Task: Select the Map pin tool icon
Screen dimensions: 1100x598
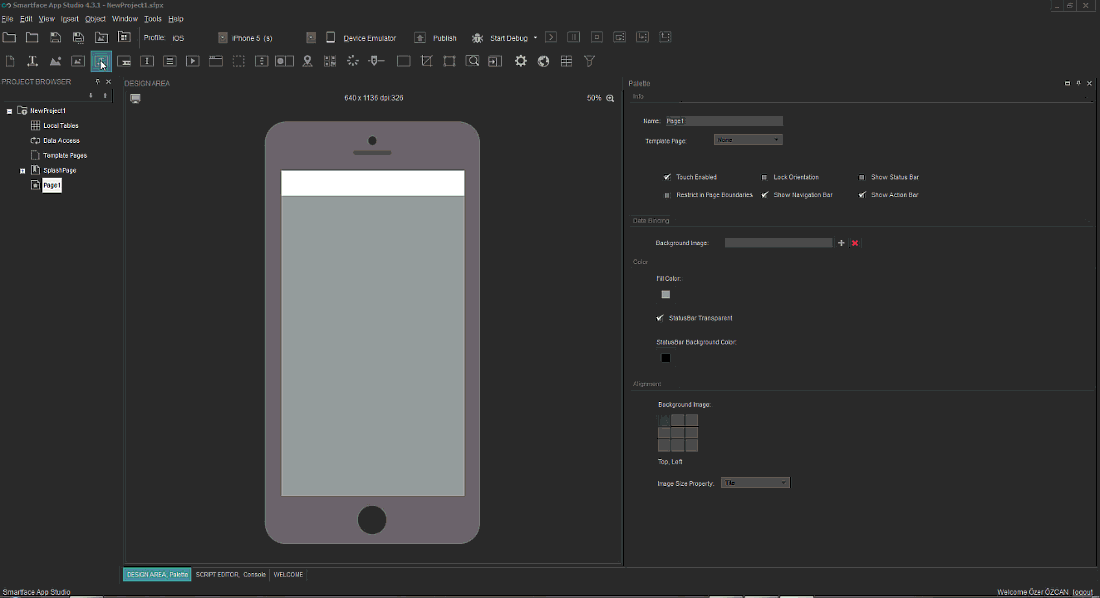Action: 307,61
